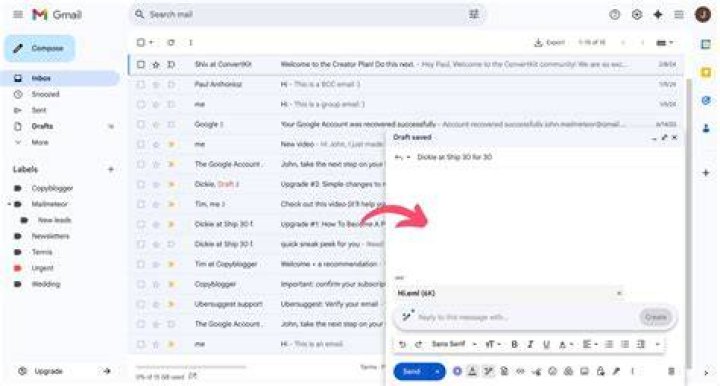Open the Urgent label
The height and width of the screenshot is (386, 720).
[x=42, y=268]
